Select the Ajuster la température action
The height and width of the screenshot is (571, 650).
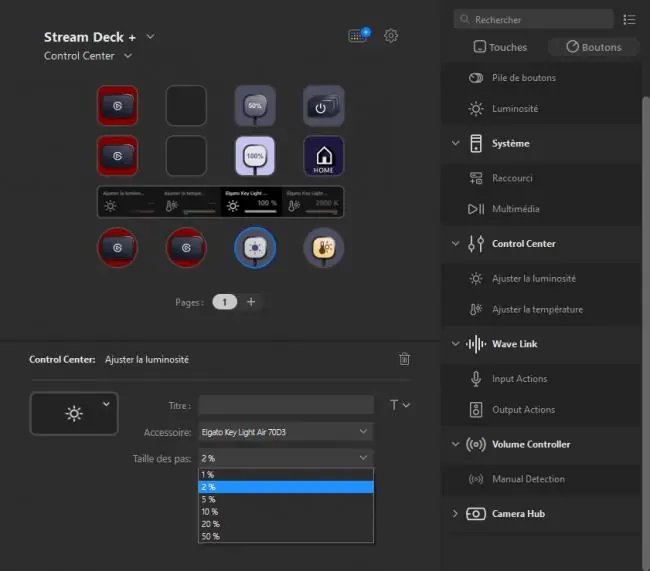point(541,309)
